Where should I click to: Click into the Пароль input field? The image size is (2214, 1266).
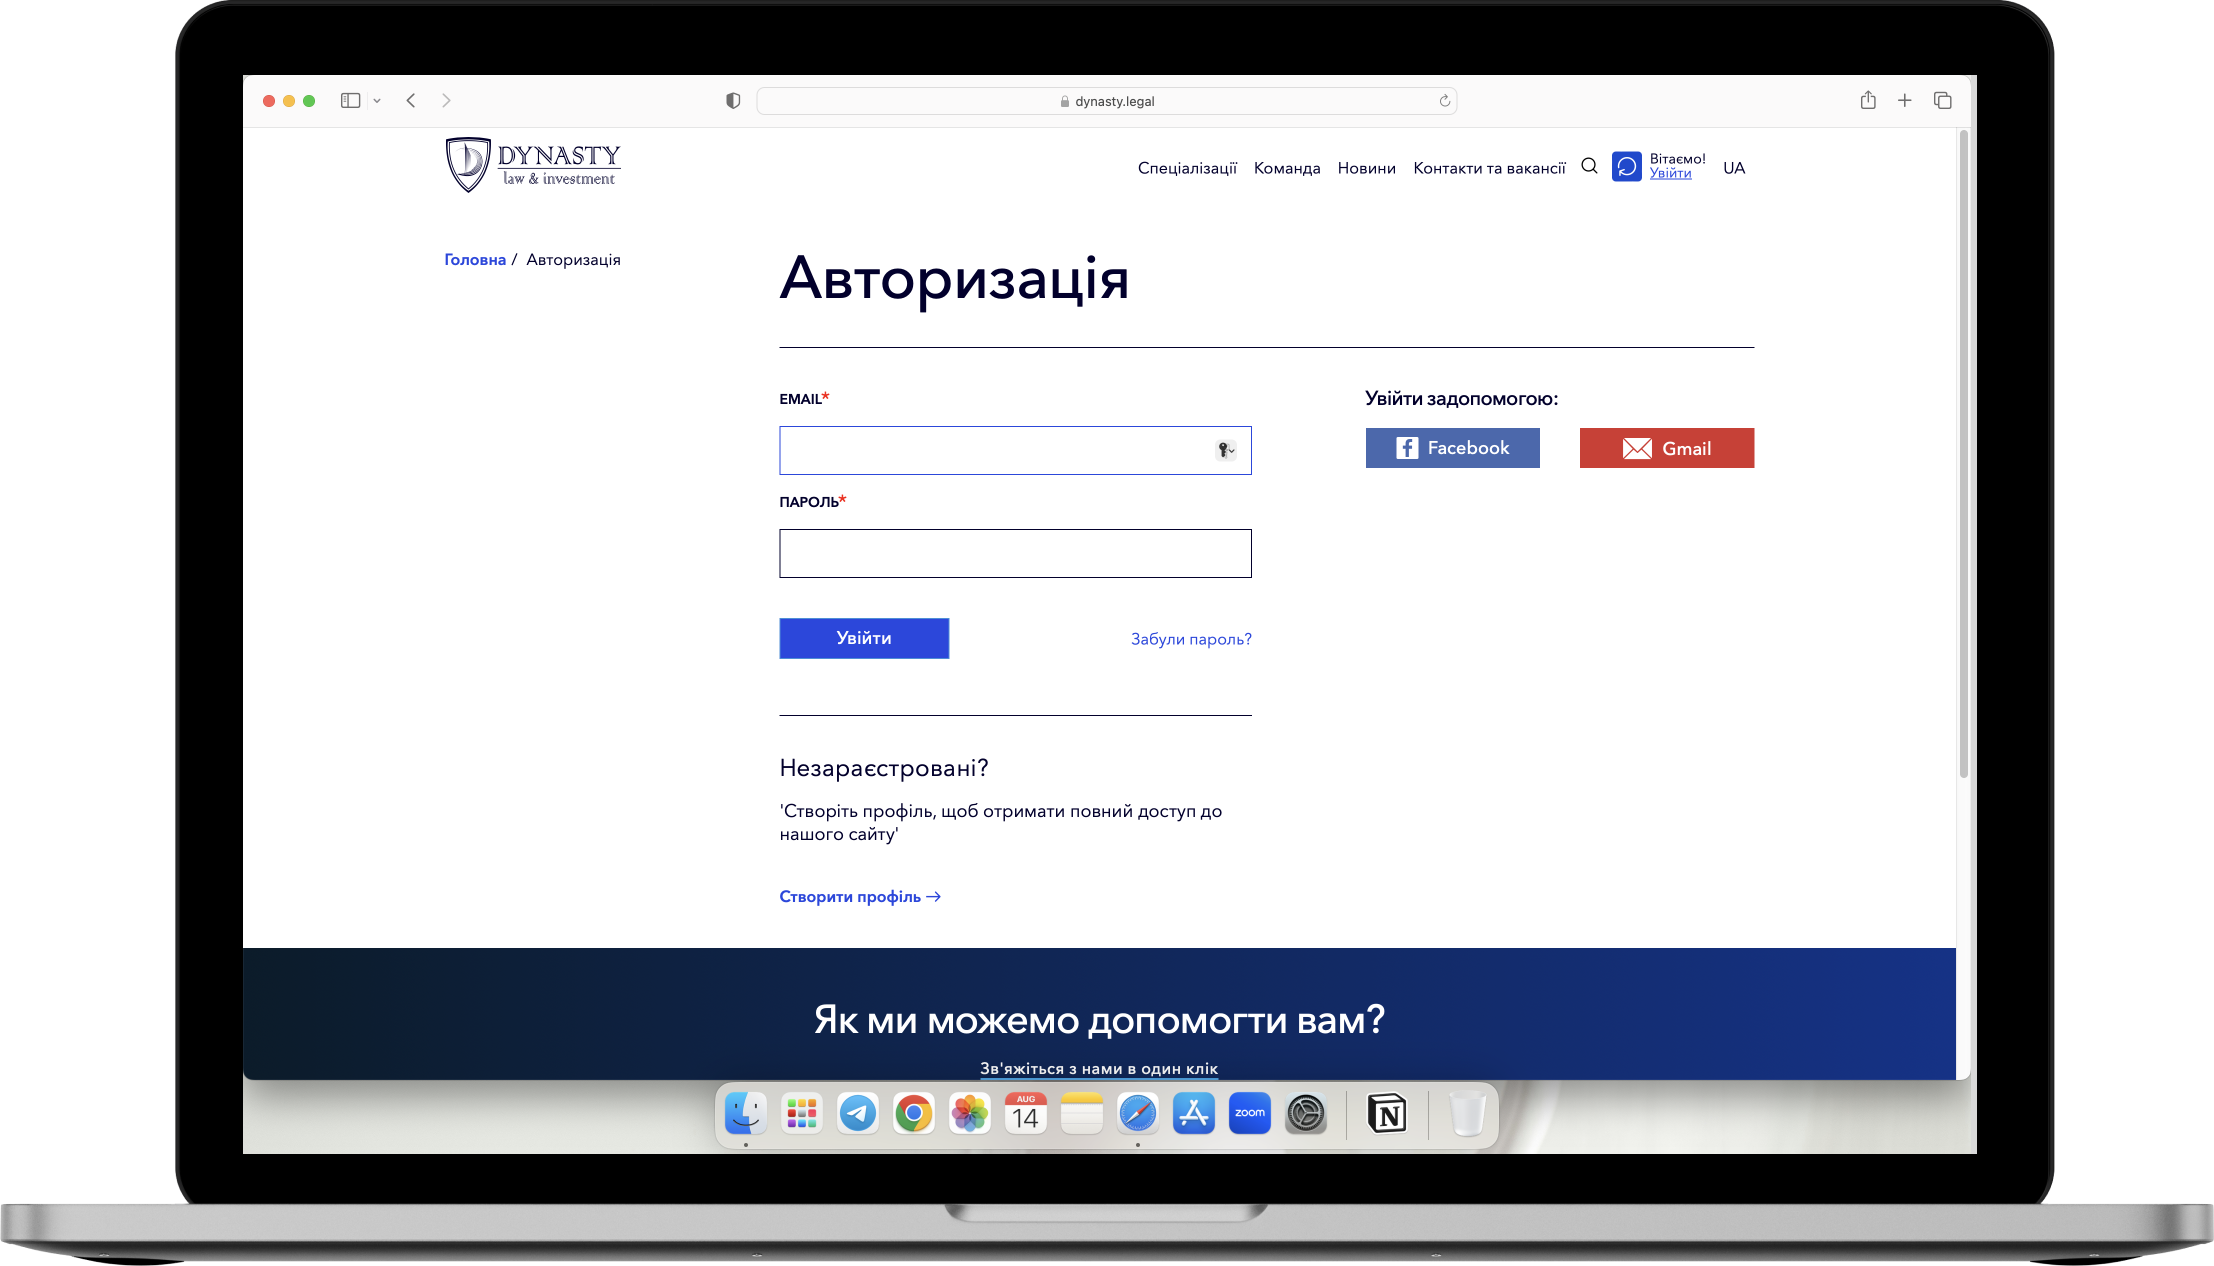click(1014, 553)
